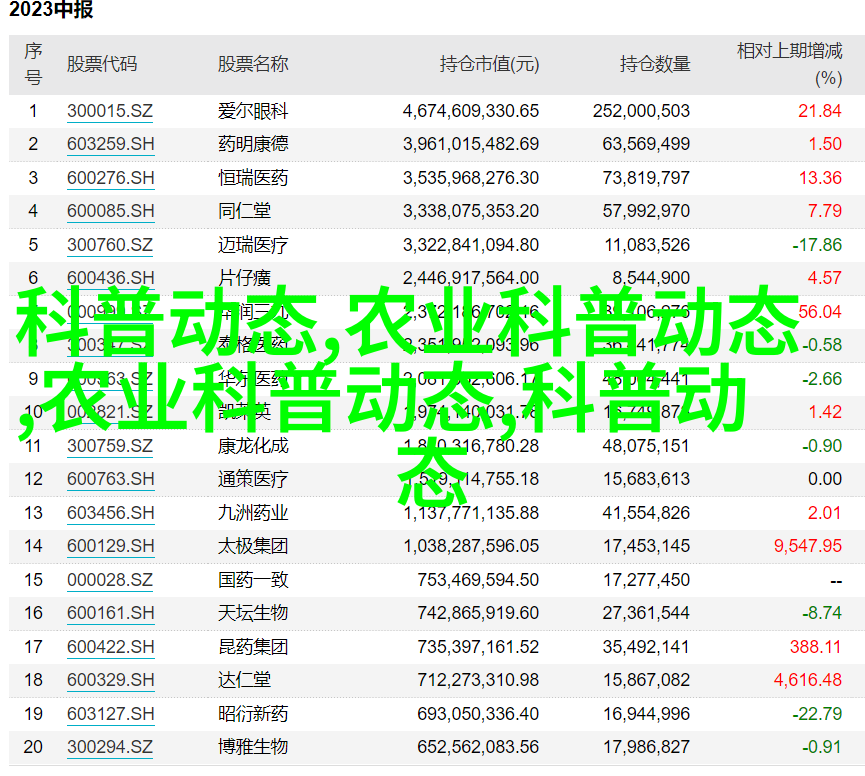The width and height of the screenshot is (865, 776).
Task: Click holding quantity 17,986,827
Action: point(646,747)
